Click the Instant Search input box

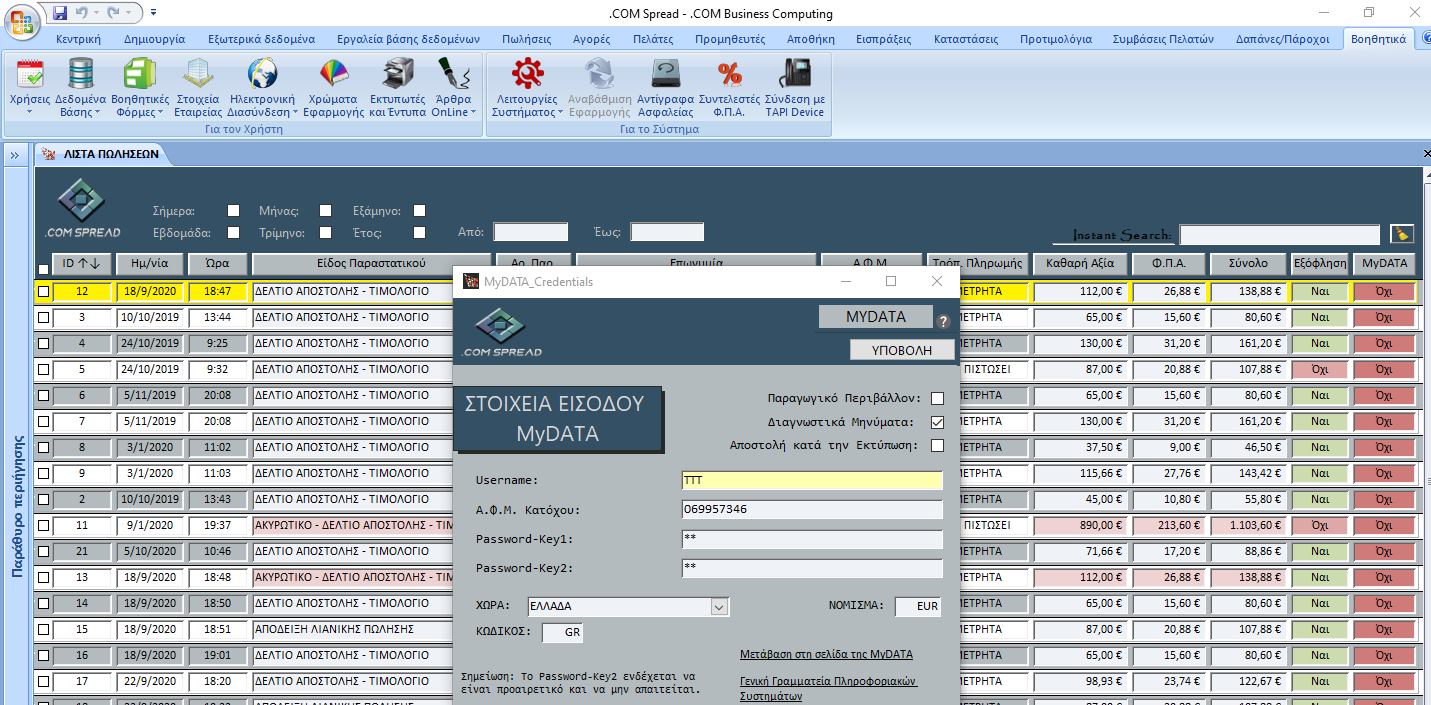(1281, 235)
